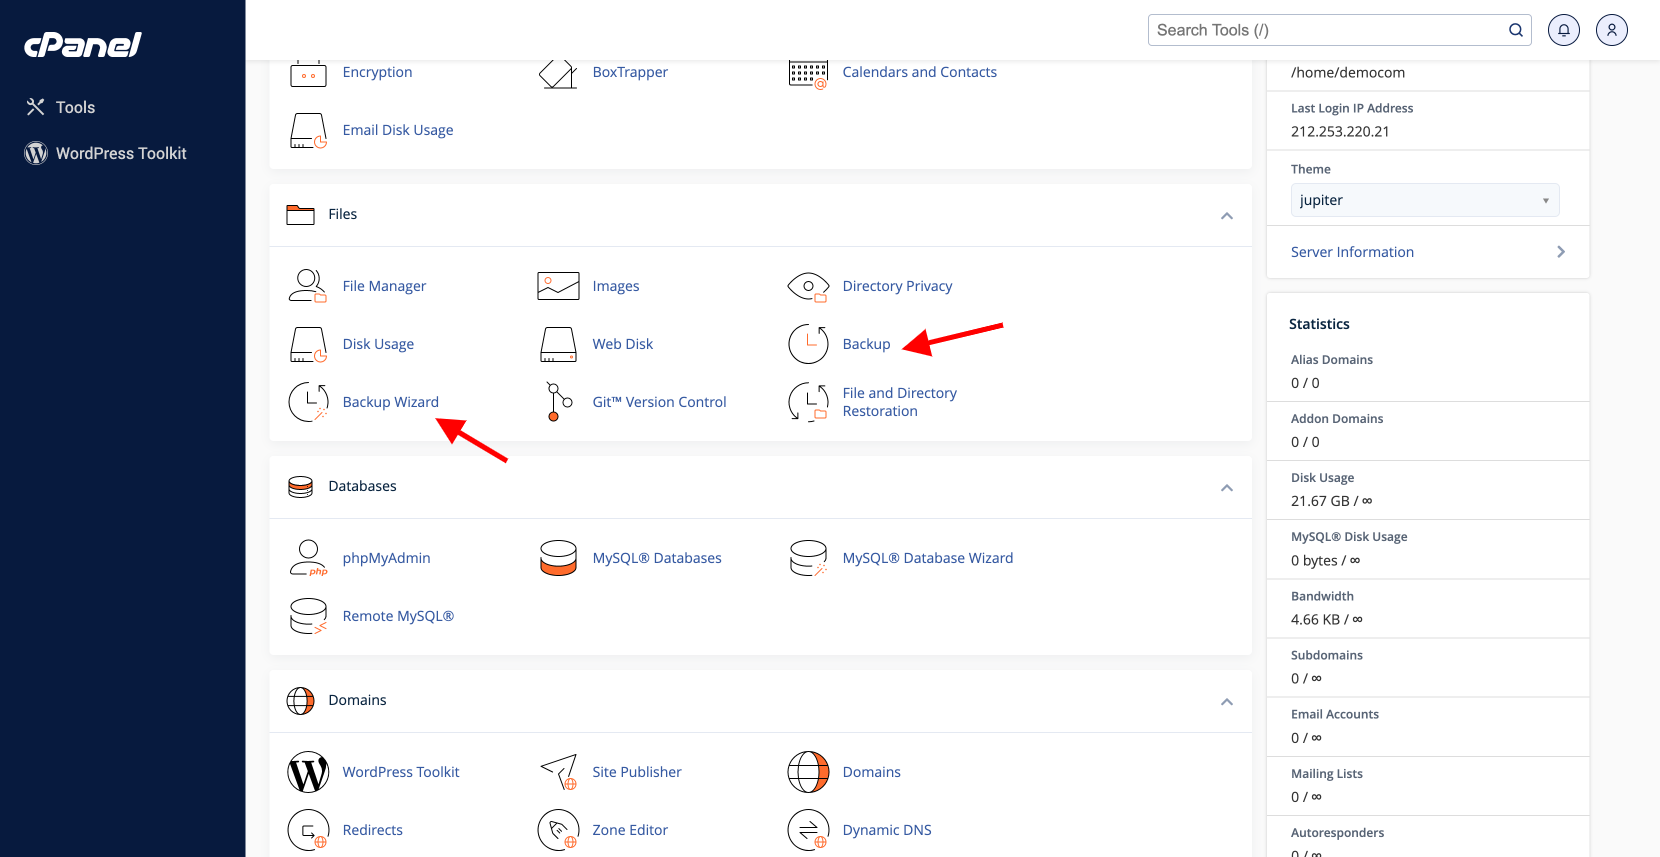The width and height of the screenshot is (1660, 857).
Task: Open the Images link
Action: [616, 286]
